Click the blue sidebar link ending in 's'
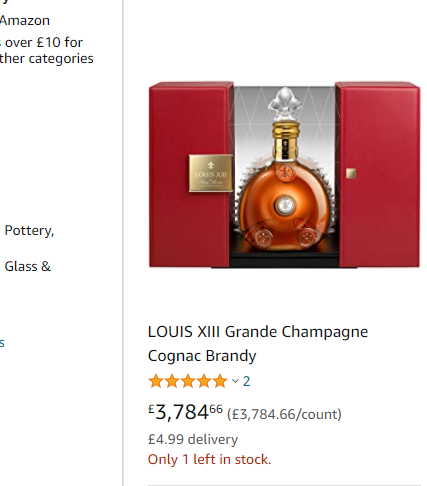Image resolution: width=427 pixels, height=486 pixels. point(2,343)
